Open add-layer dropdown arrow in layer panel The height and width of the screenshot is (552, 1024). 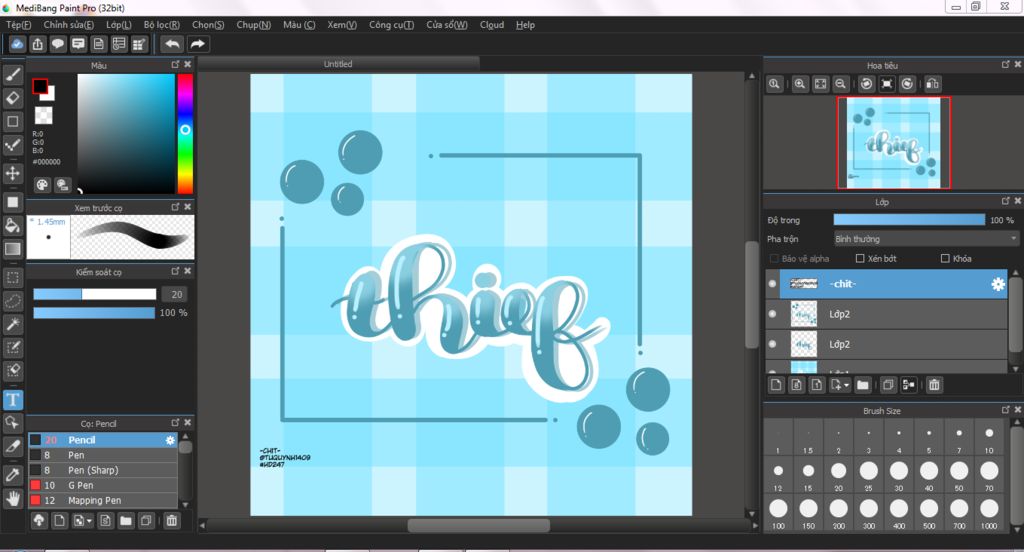(846, 385)
